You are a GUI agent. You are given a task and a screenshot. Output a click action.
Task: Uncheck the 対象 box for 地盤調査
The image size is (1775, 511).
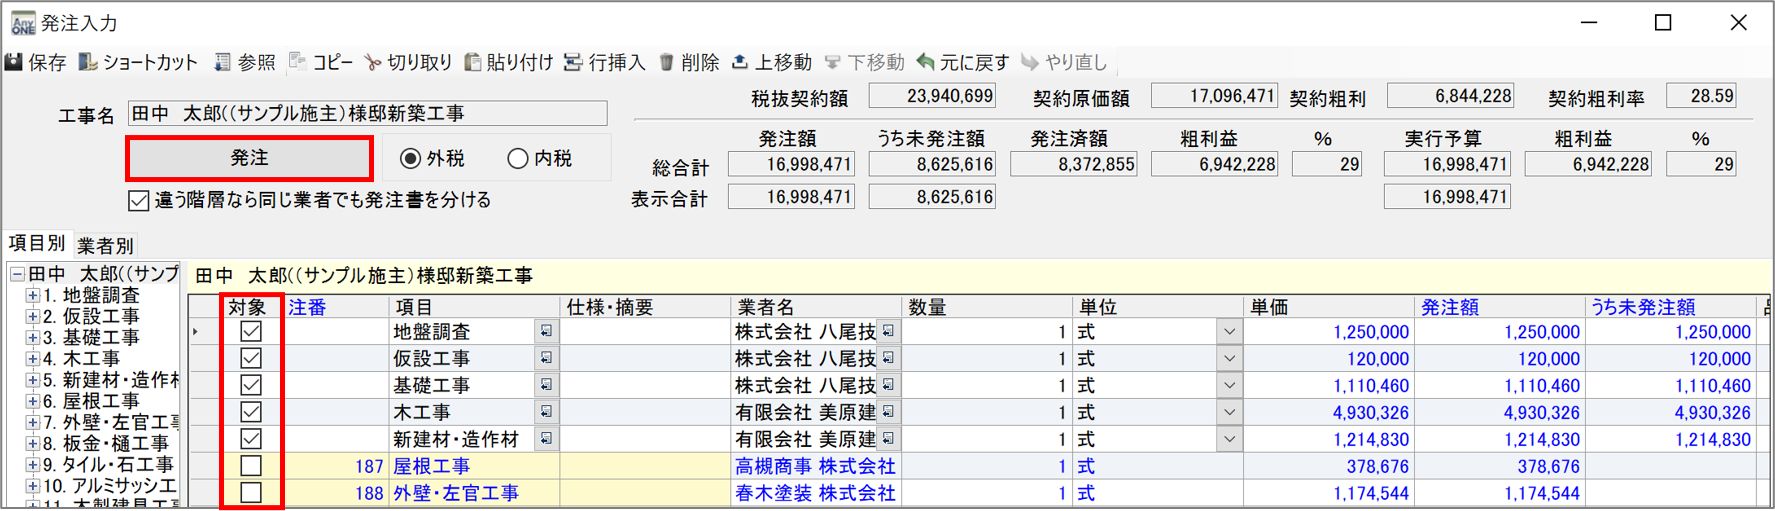click(x=251, y=332)
